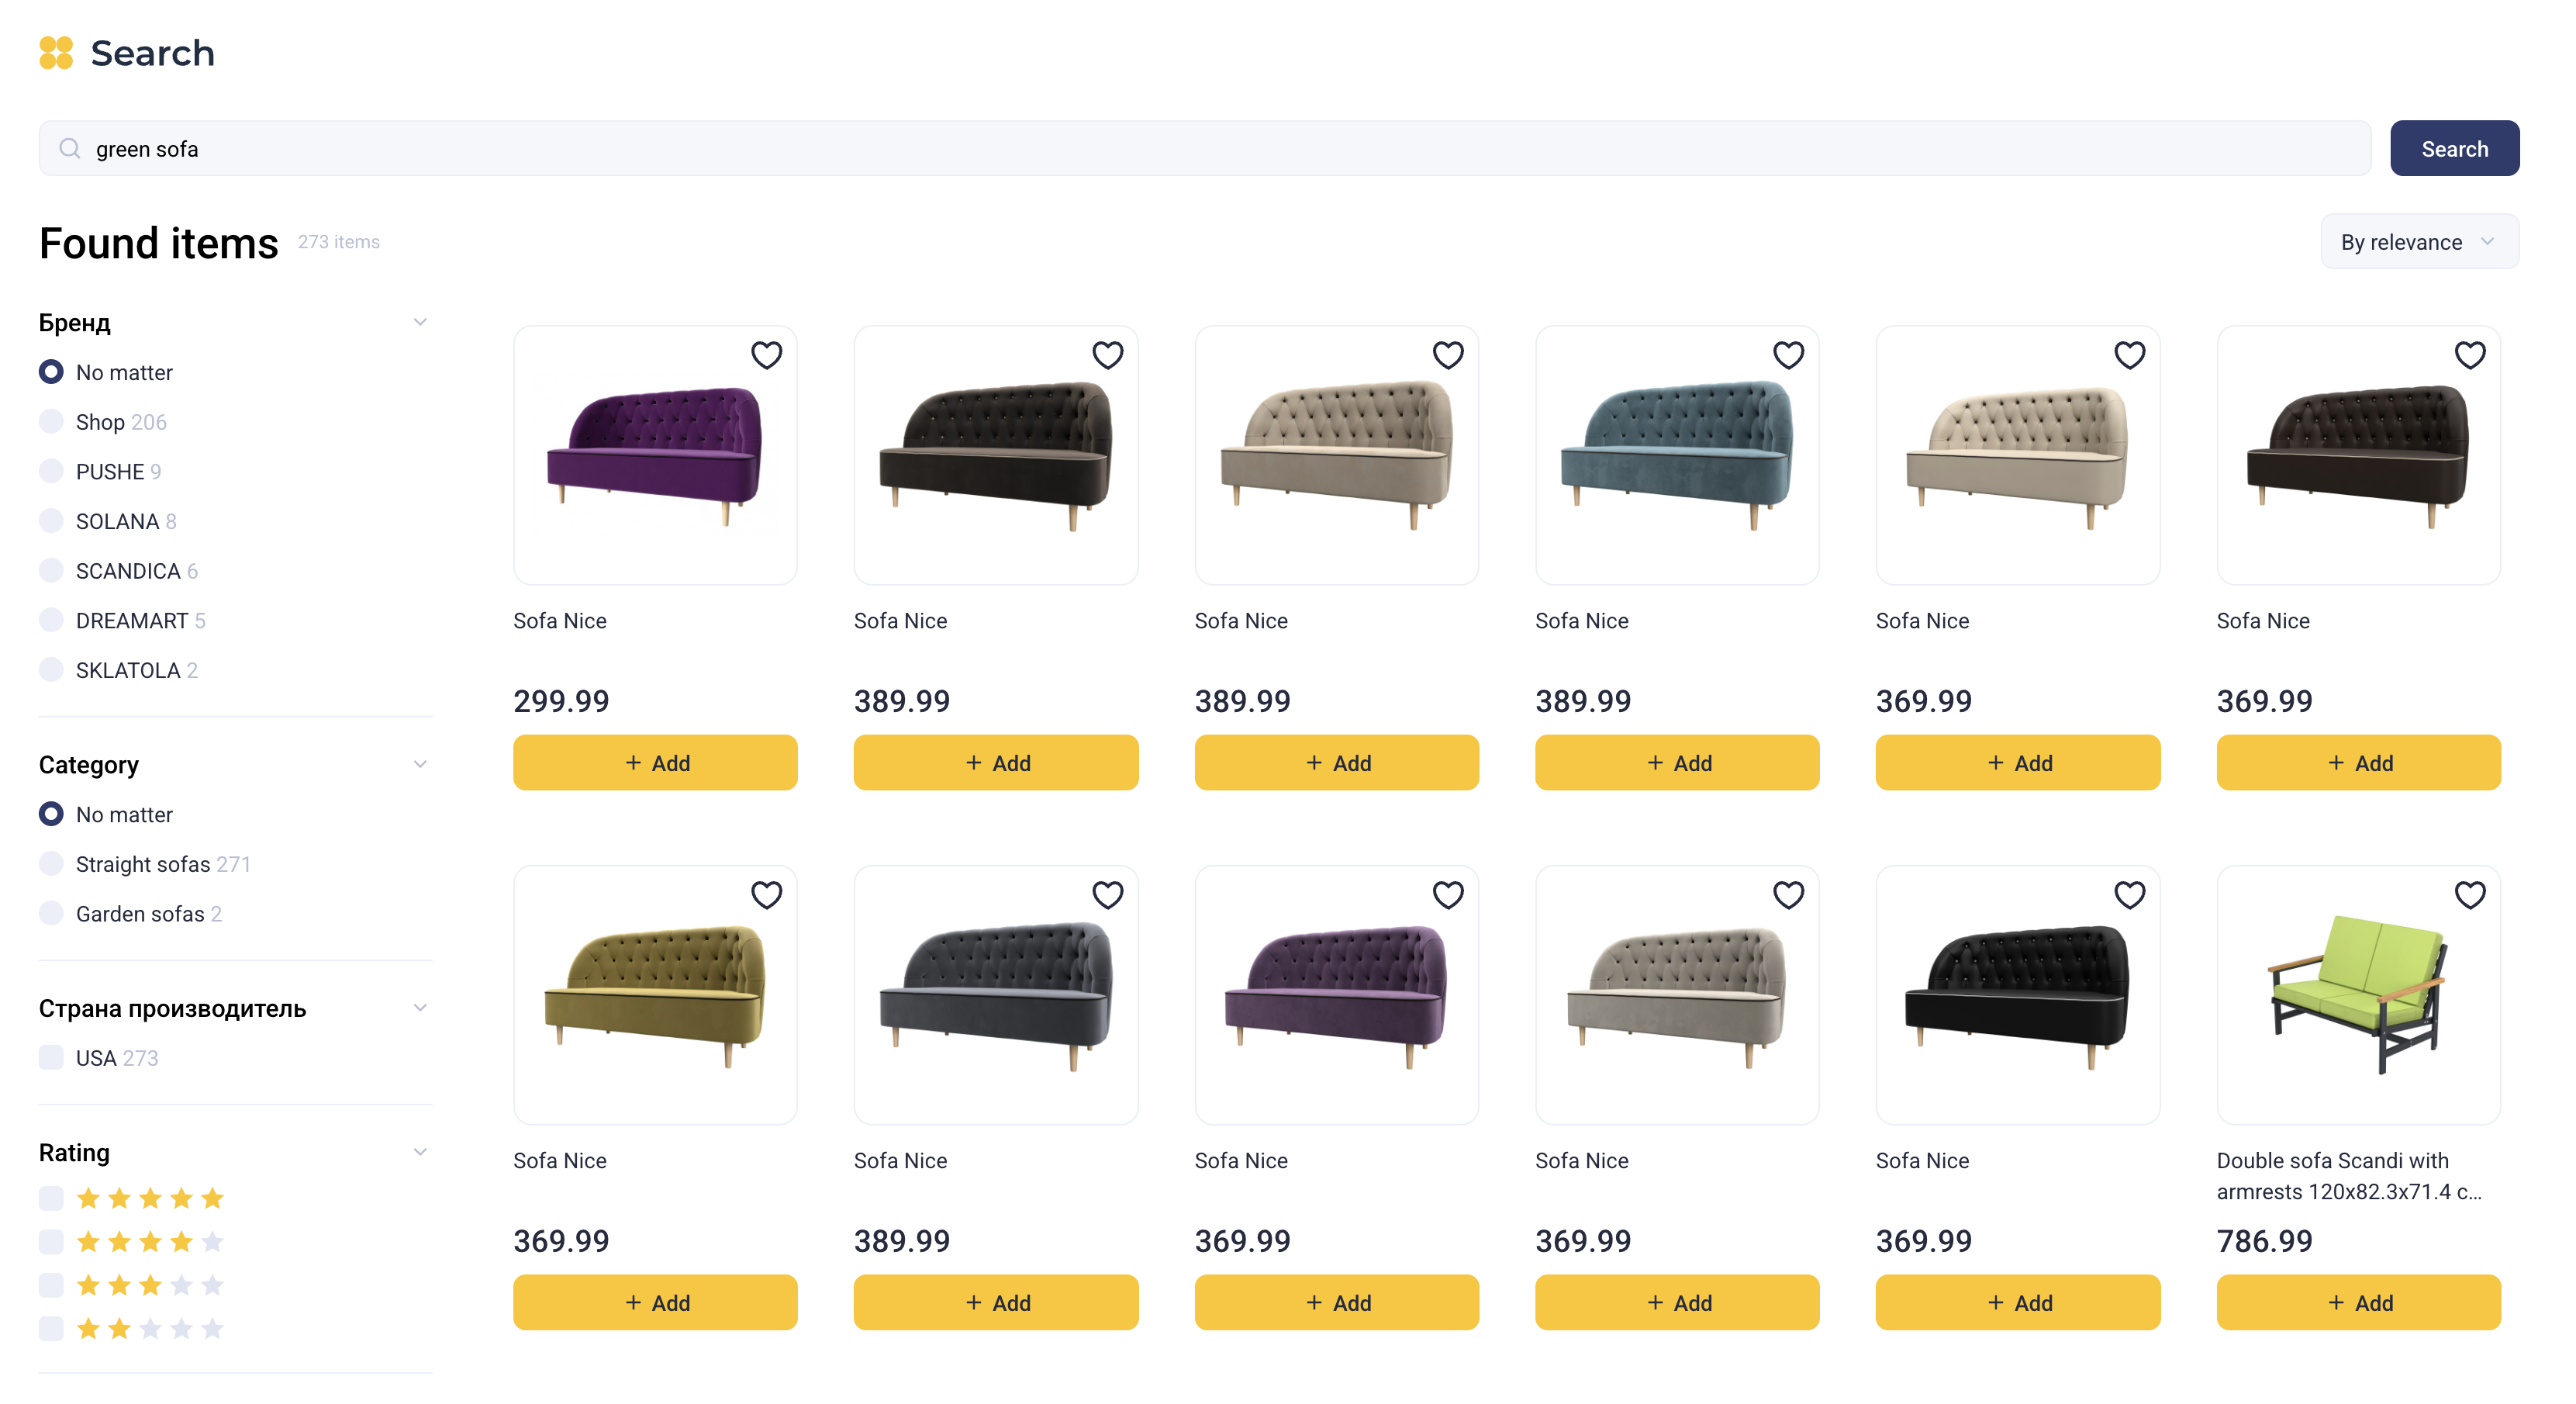Click the heart on the blue sofa

tap(1788, 355)
